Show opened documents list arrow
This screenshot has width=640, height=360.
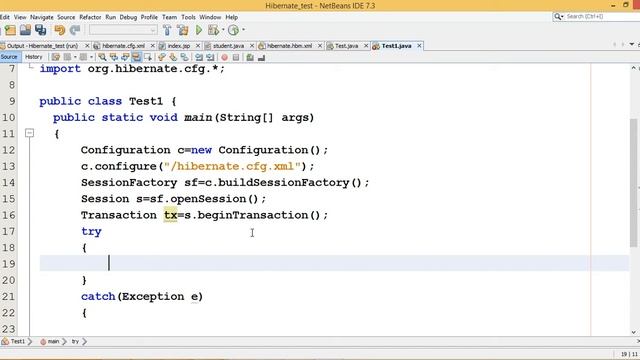pyautogui.click(x=631, y=45)
